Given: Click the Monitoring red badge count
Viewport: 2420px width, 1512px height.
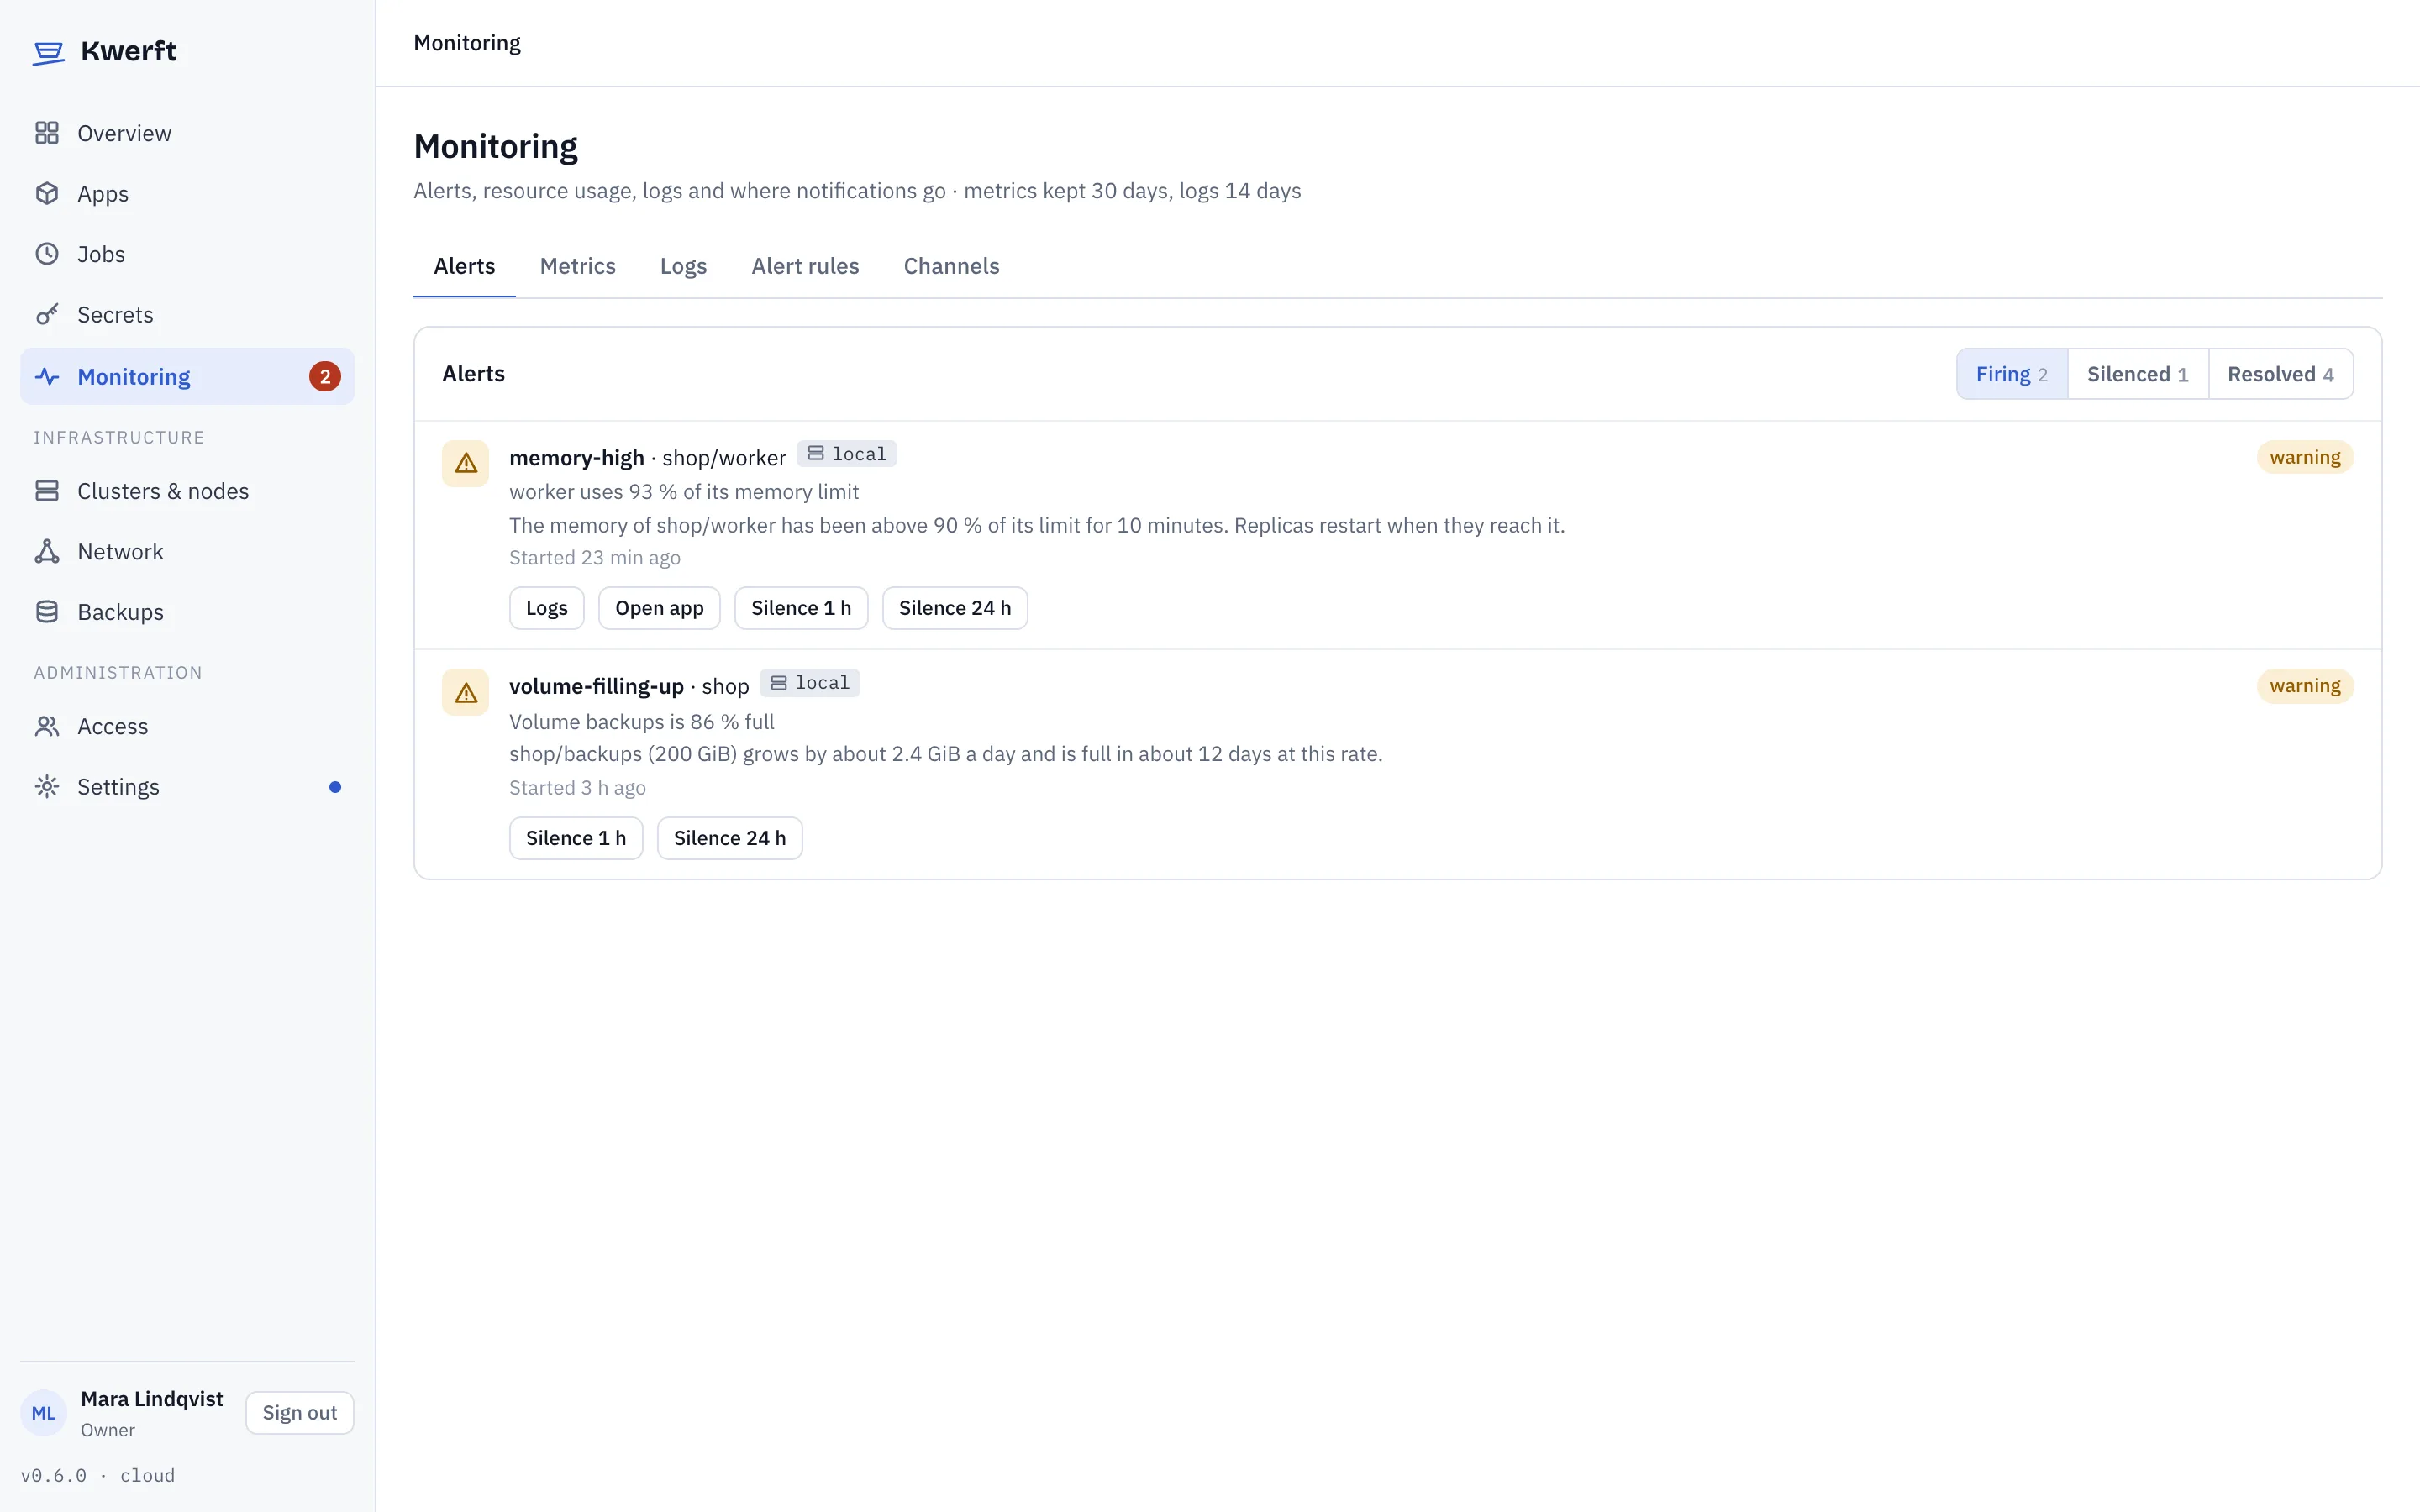Looking at the screenshot, I should (x=325, y=377).
